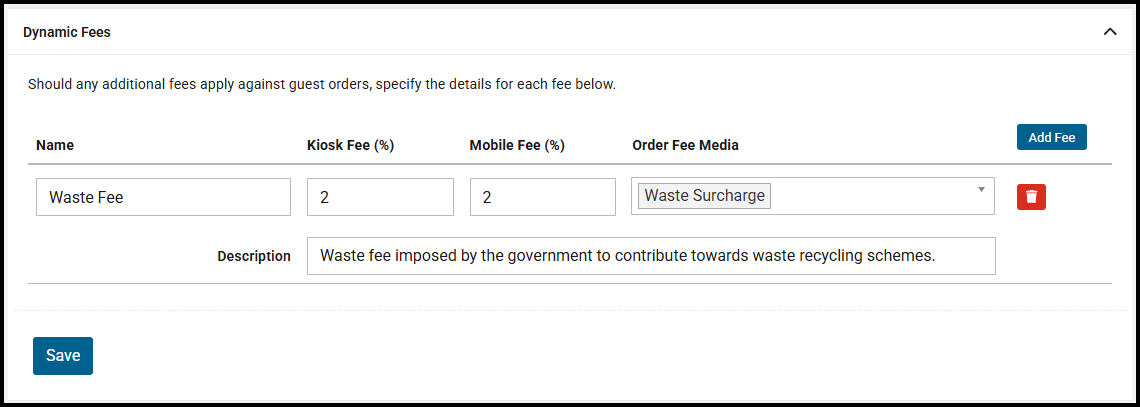
Task: Click the Name column header
Action: point(55,145)
